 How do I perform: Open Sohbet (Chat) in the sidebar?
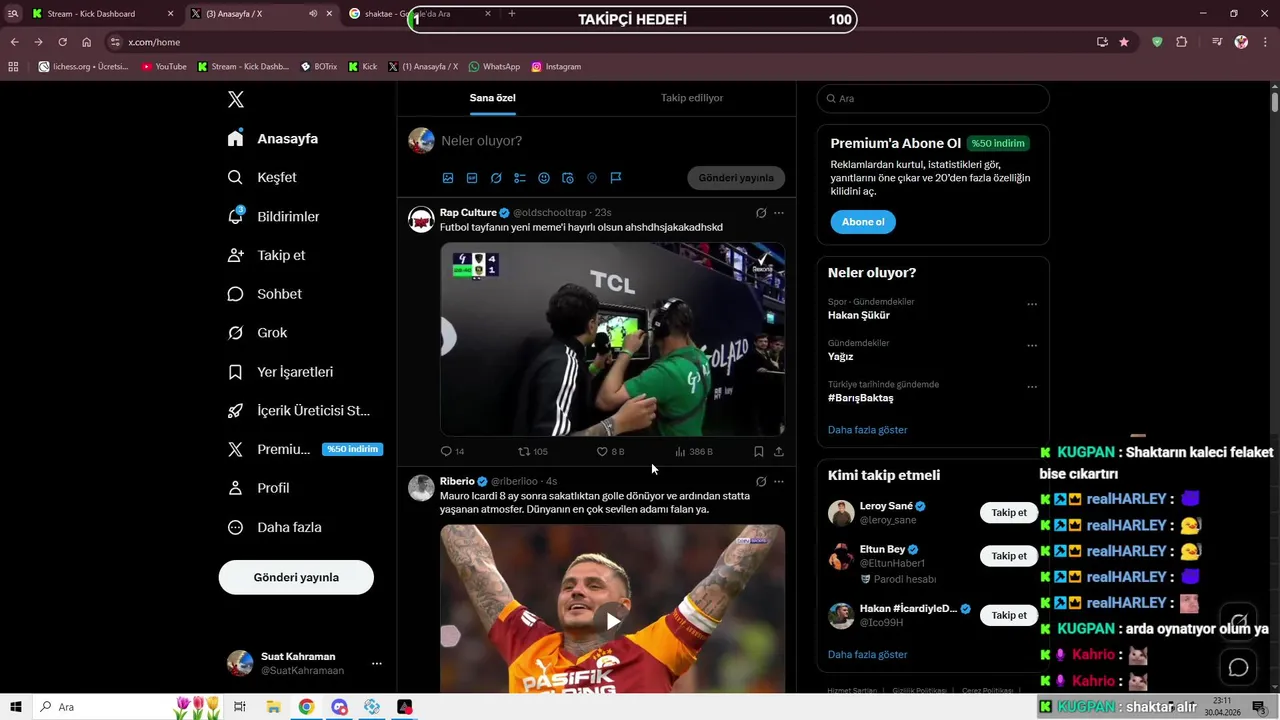264,294
